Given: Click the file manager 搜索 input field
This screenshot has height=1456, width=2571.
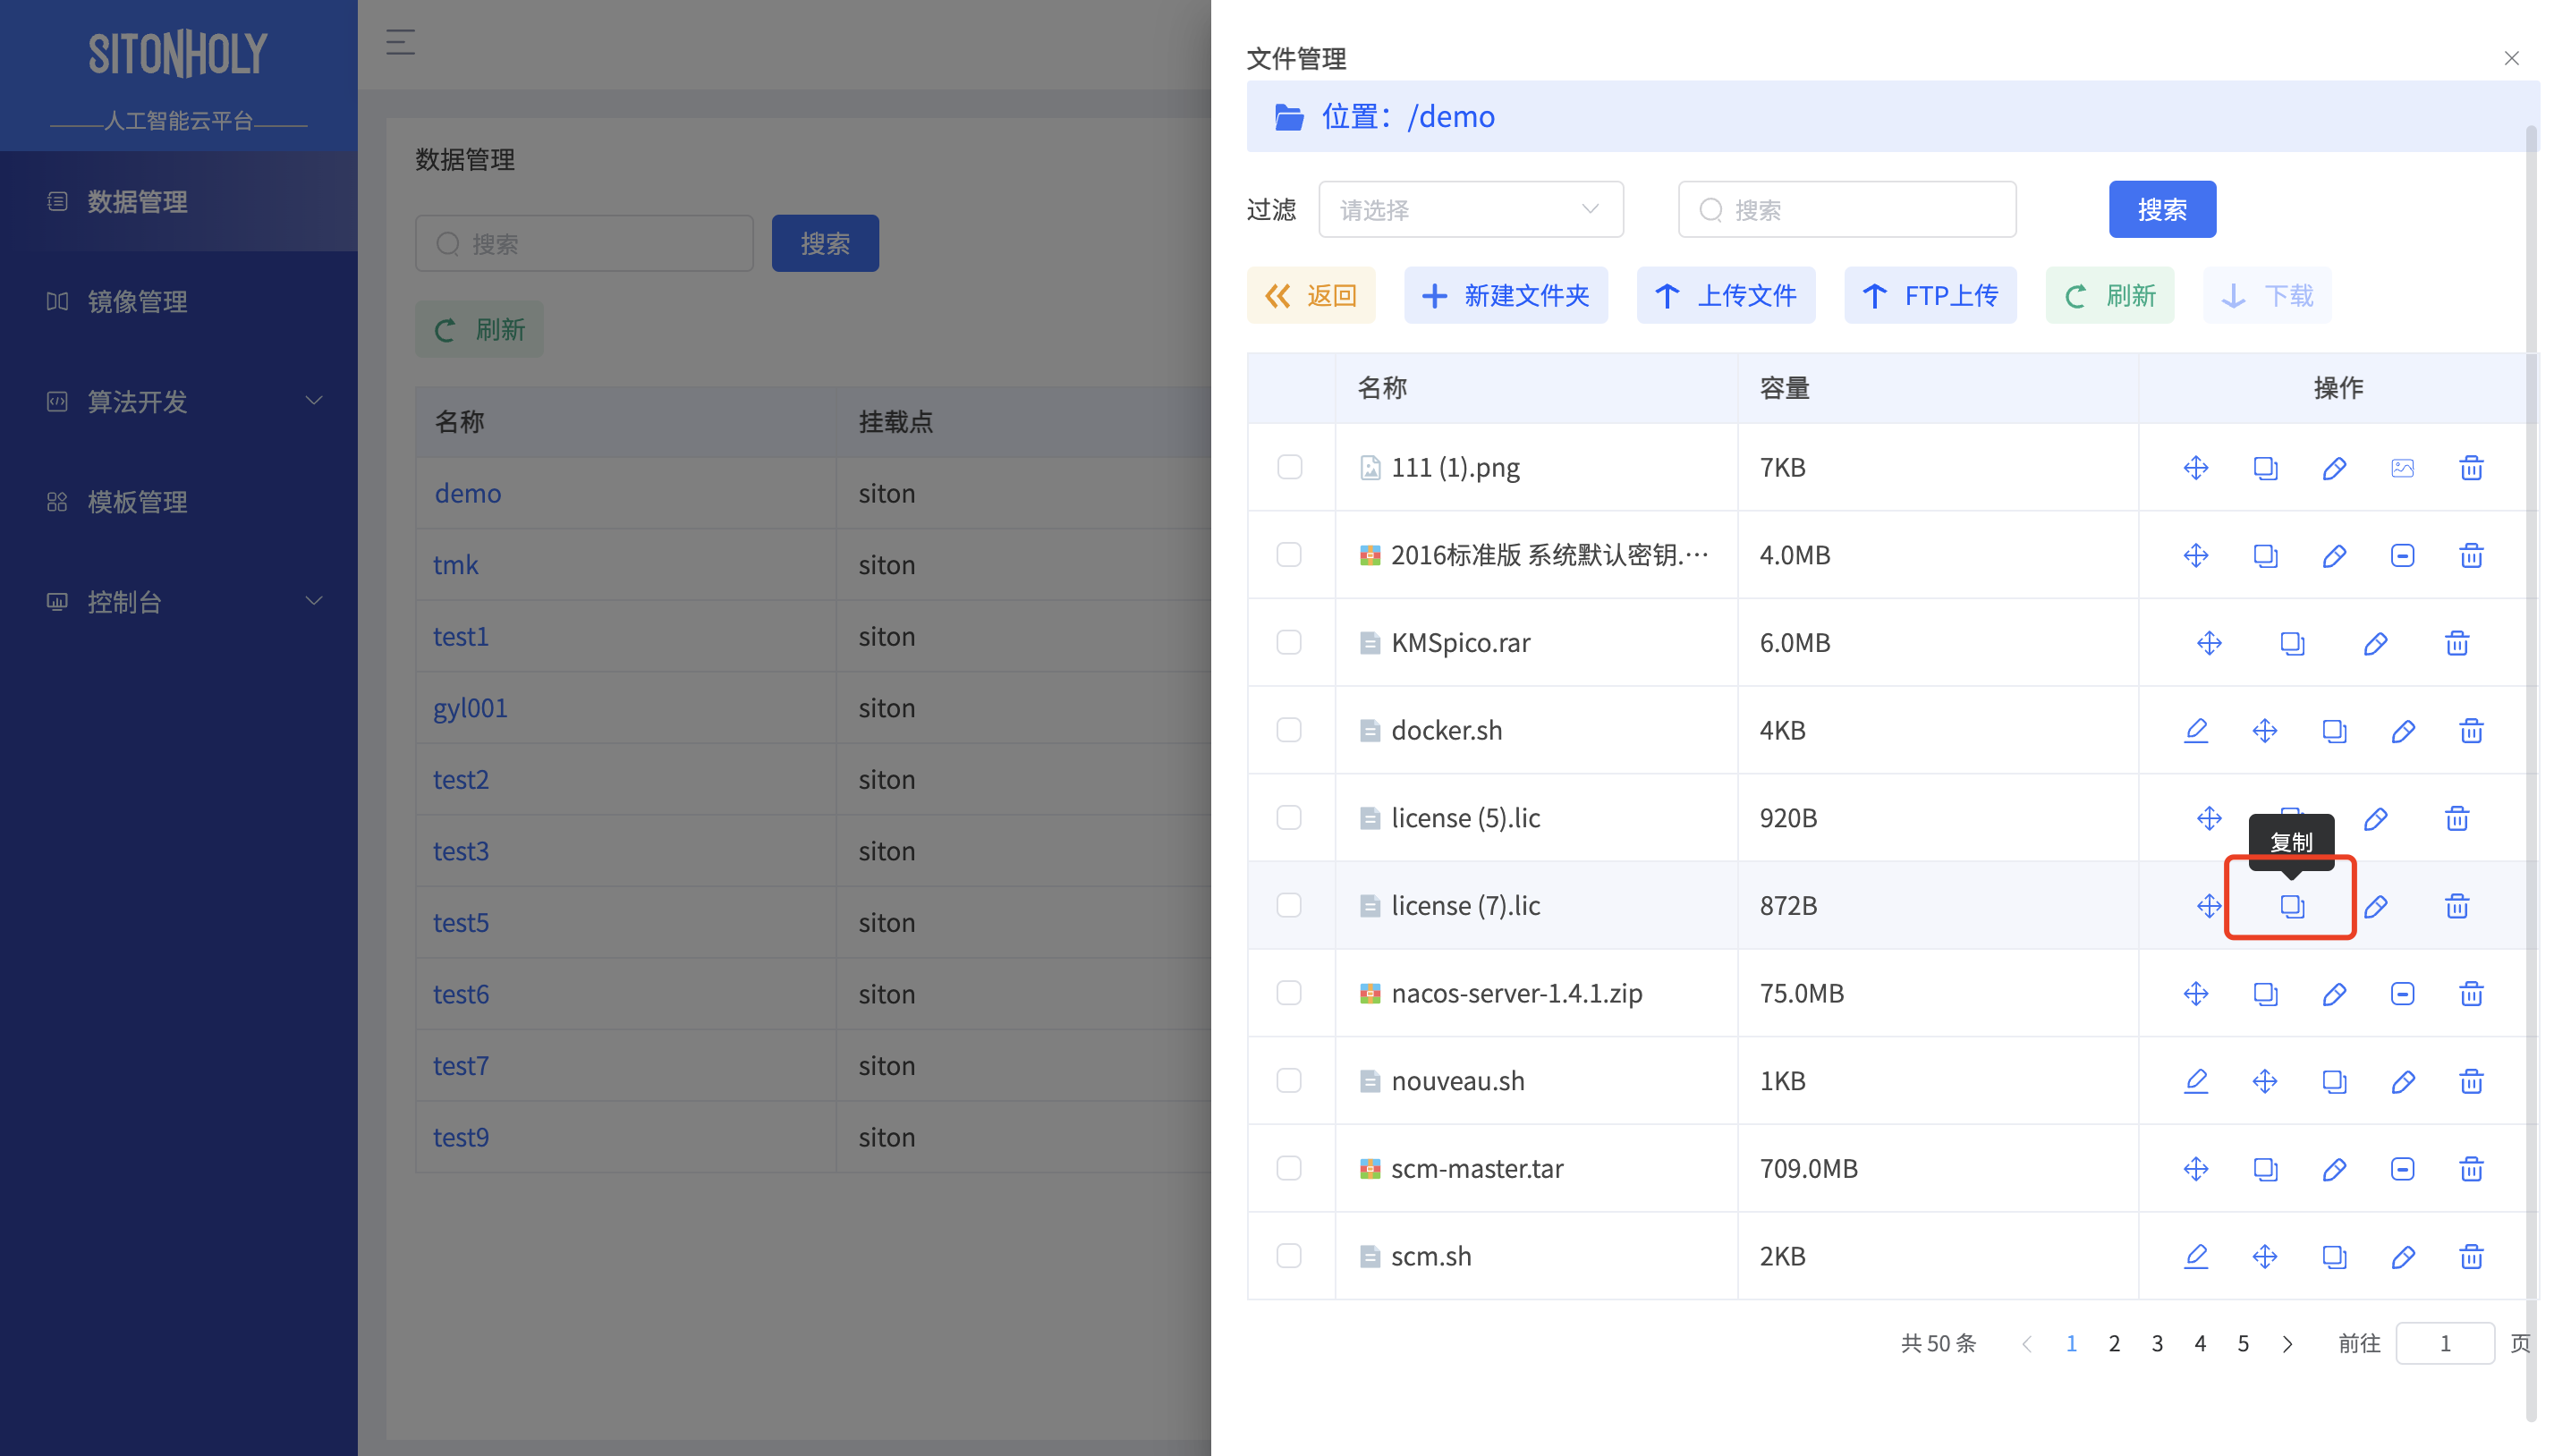Looking at the screenshot, I should (x=1847, y=210).
